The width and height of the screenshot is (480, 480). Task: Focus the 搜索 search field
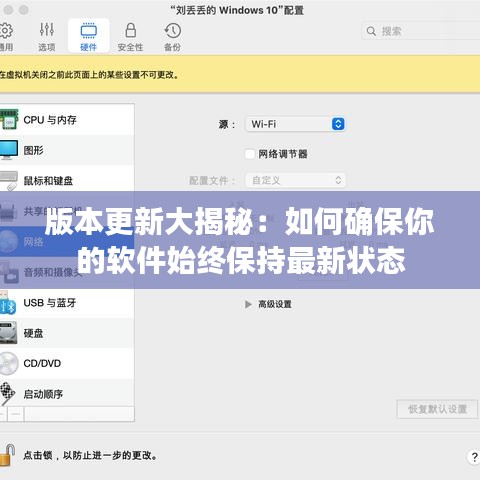[421, 31]
